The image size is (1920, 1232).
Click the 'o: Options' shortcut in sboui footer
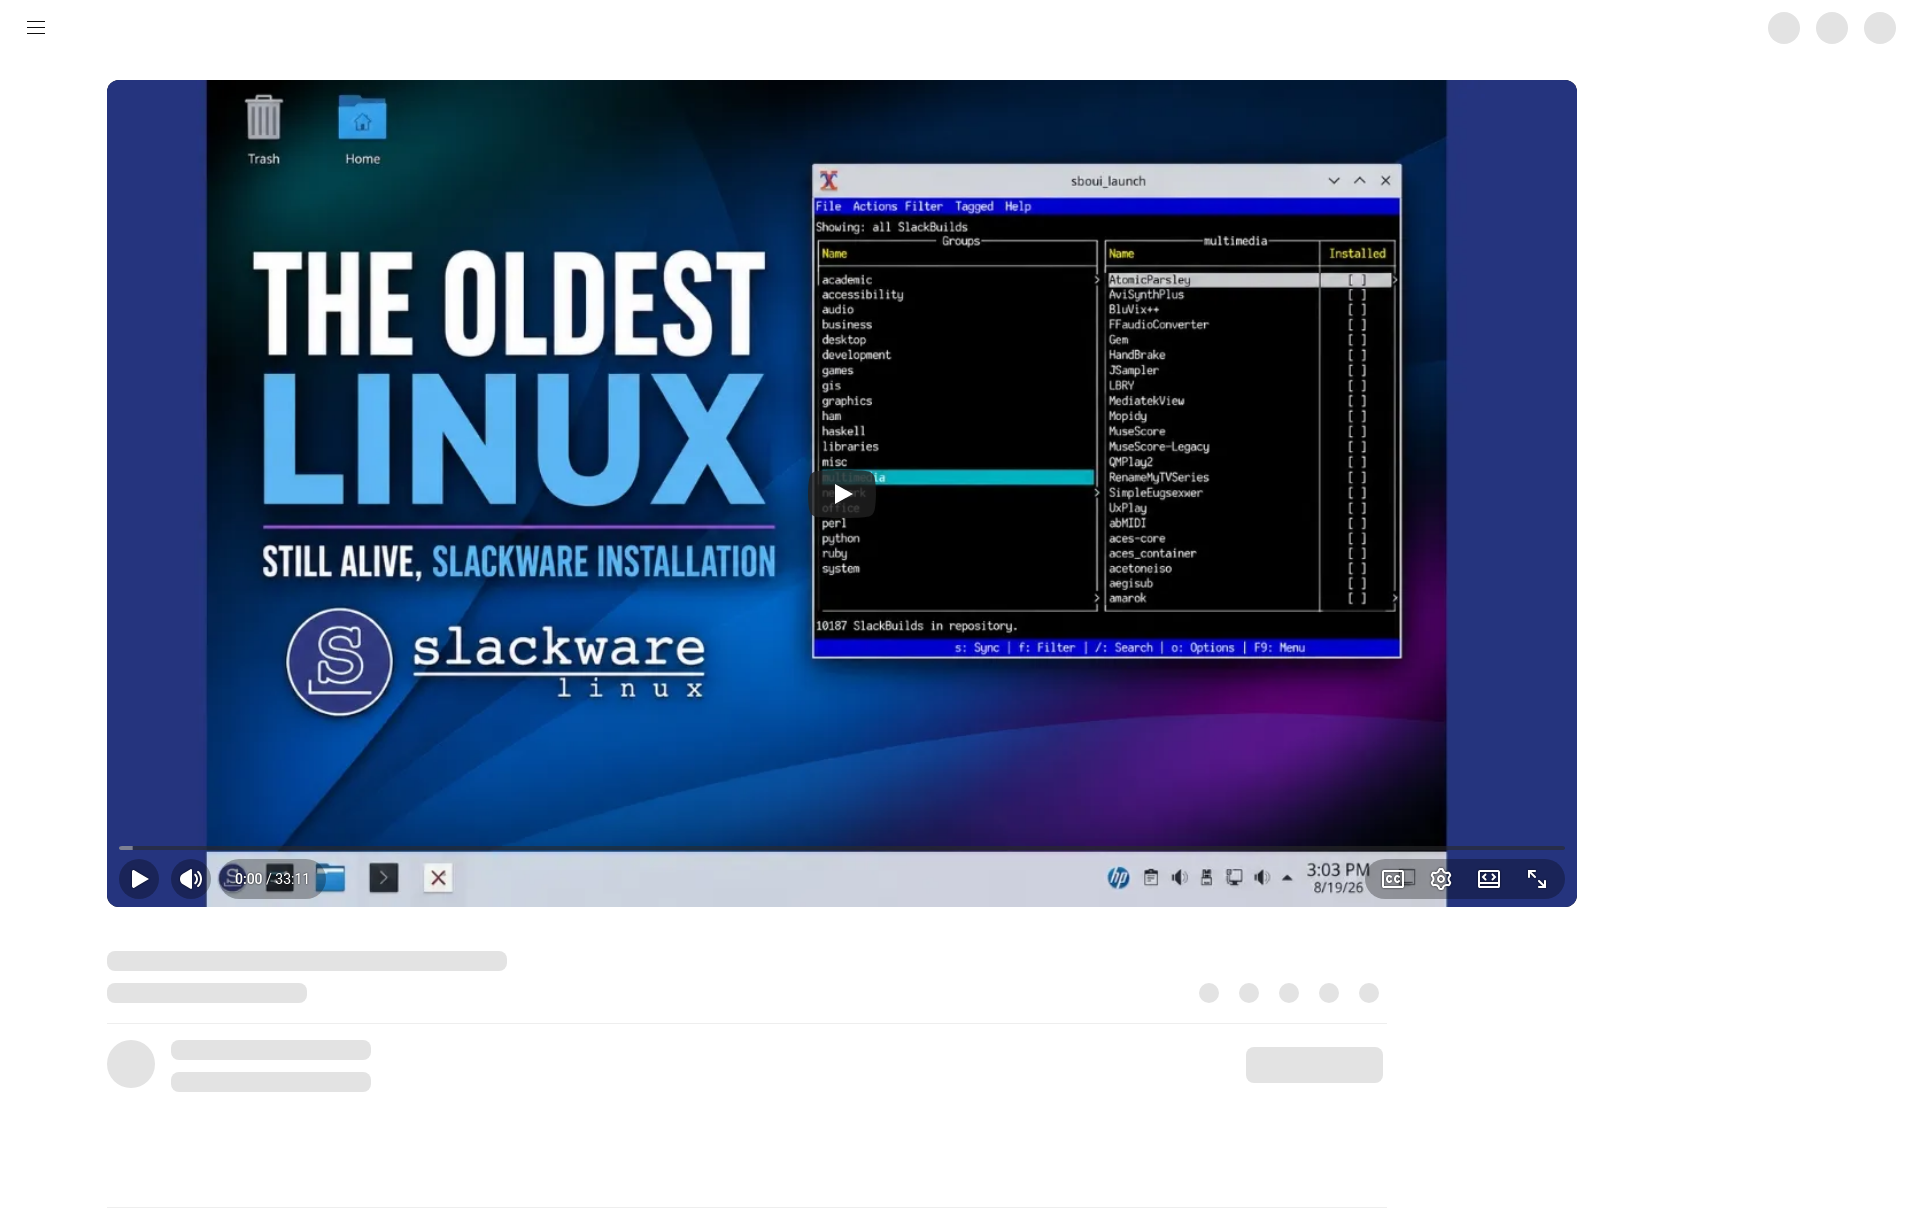(x=1203, y=648)
